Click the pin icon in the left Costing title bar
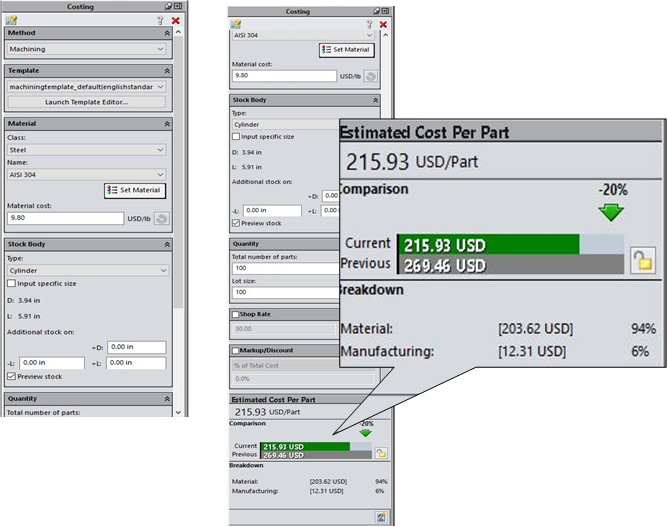This screenshot has width=668, height=527. [x=167, y=6]
